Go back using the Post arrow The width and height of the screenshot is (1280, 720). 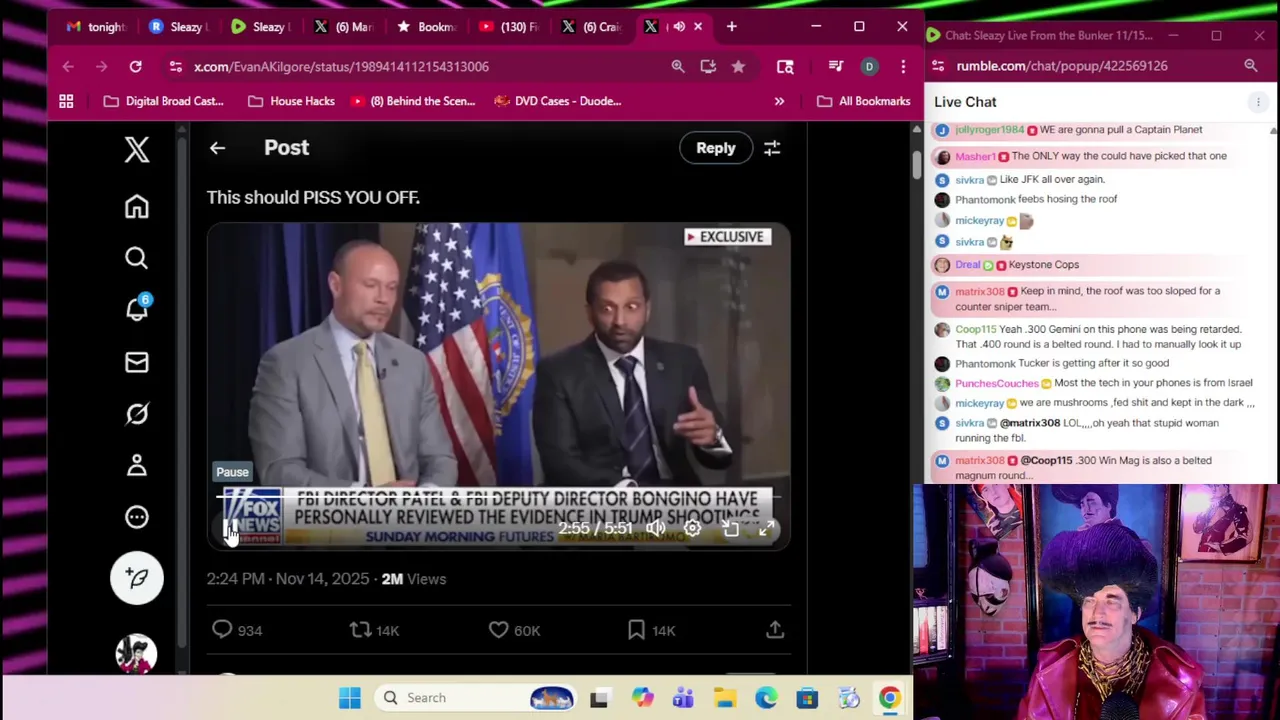click(217, 148)
